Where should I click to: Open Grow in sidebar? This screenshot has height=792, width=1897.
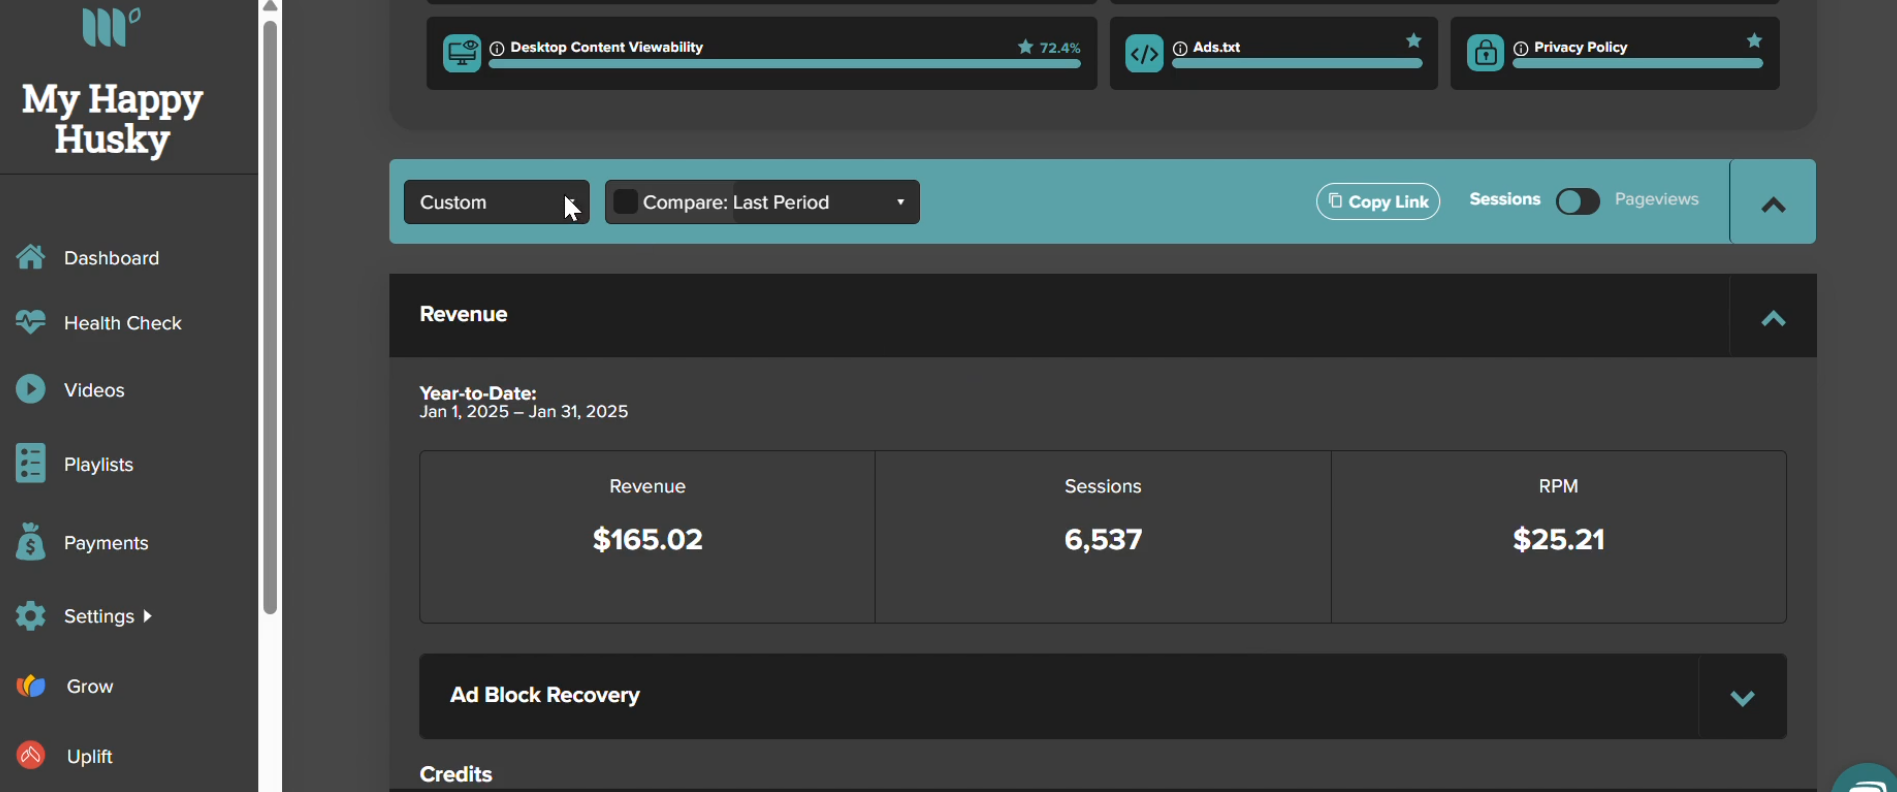(90, 686)
